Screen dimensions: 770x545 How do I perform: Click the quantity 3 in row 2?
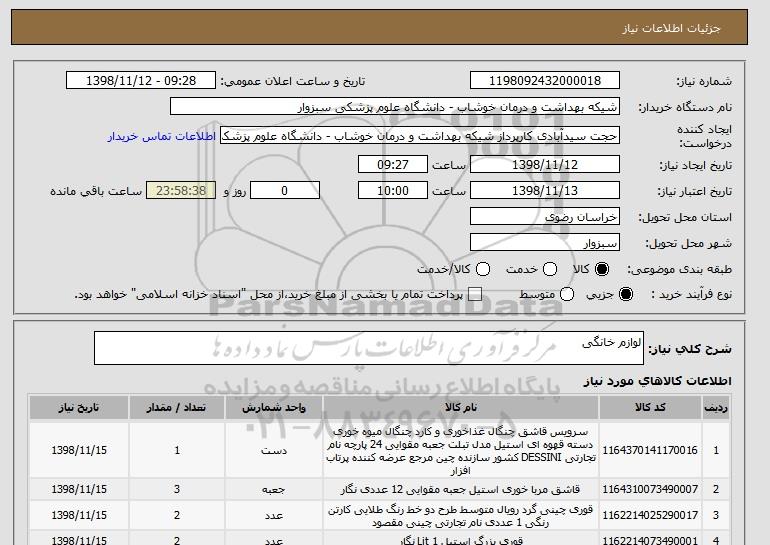click(177, 489)
